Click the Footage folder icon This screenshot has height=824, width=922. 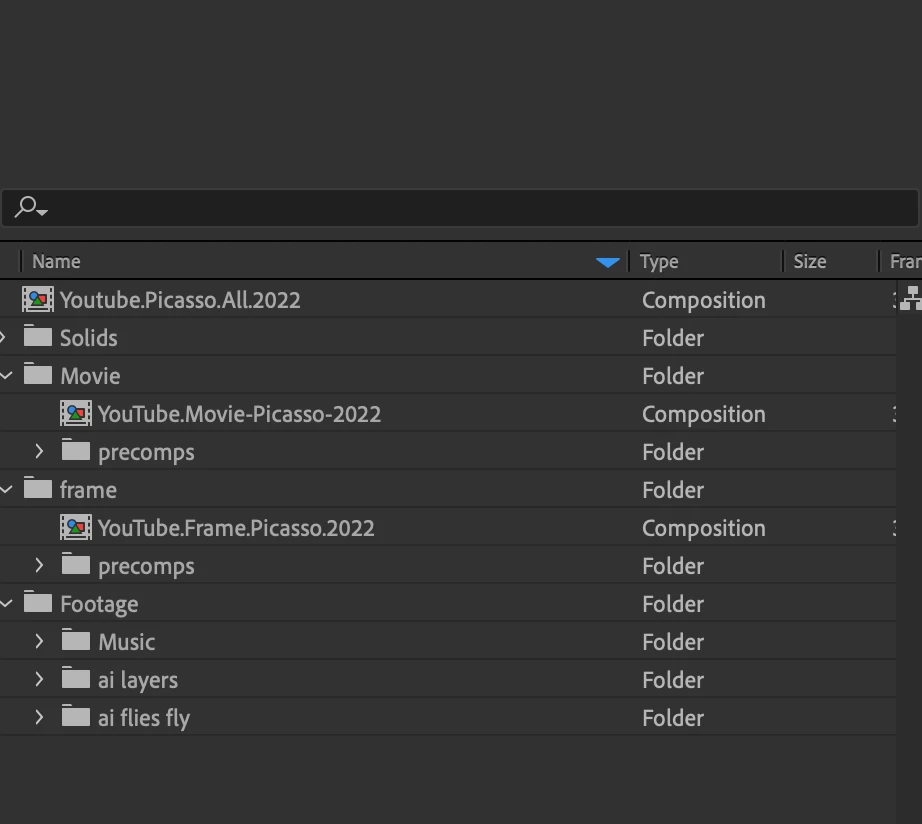point(38,602)
